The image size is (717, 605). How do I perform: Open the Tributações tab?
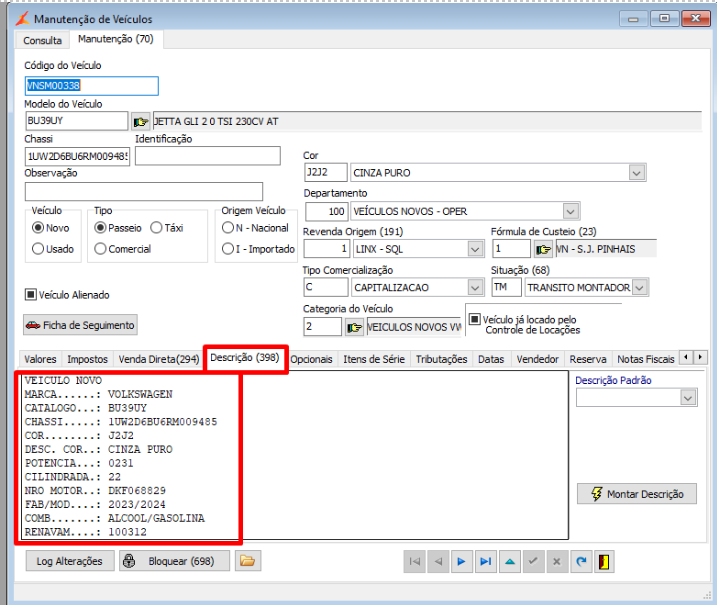point(441,359)
